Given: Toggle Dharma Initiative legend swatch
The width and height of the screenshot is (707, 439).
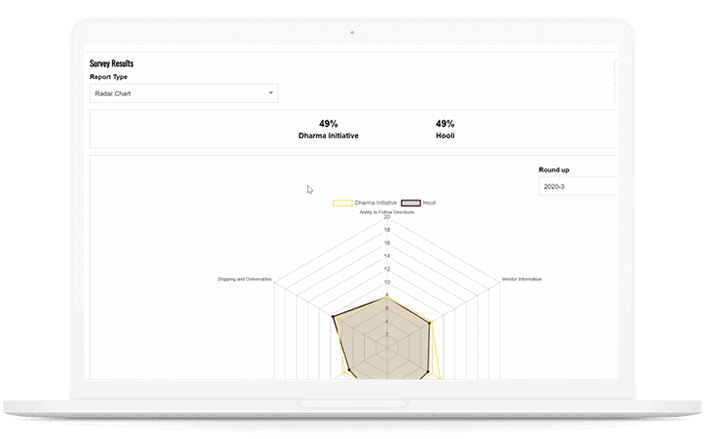Looking at the screenshot, I should click(x=343, y=203).
